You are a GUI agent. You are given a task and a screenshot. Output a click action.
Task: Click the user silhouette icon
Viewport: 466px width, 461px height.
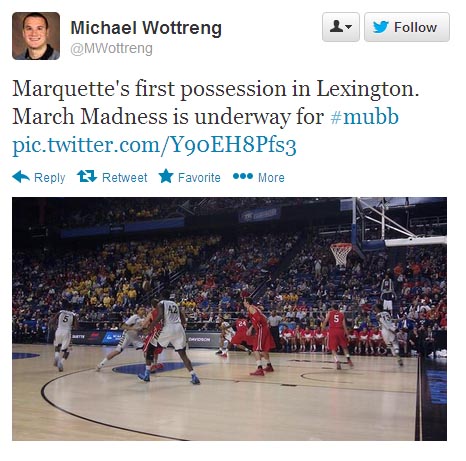[336, 26]
